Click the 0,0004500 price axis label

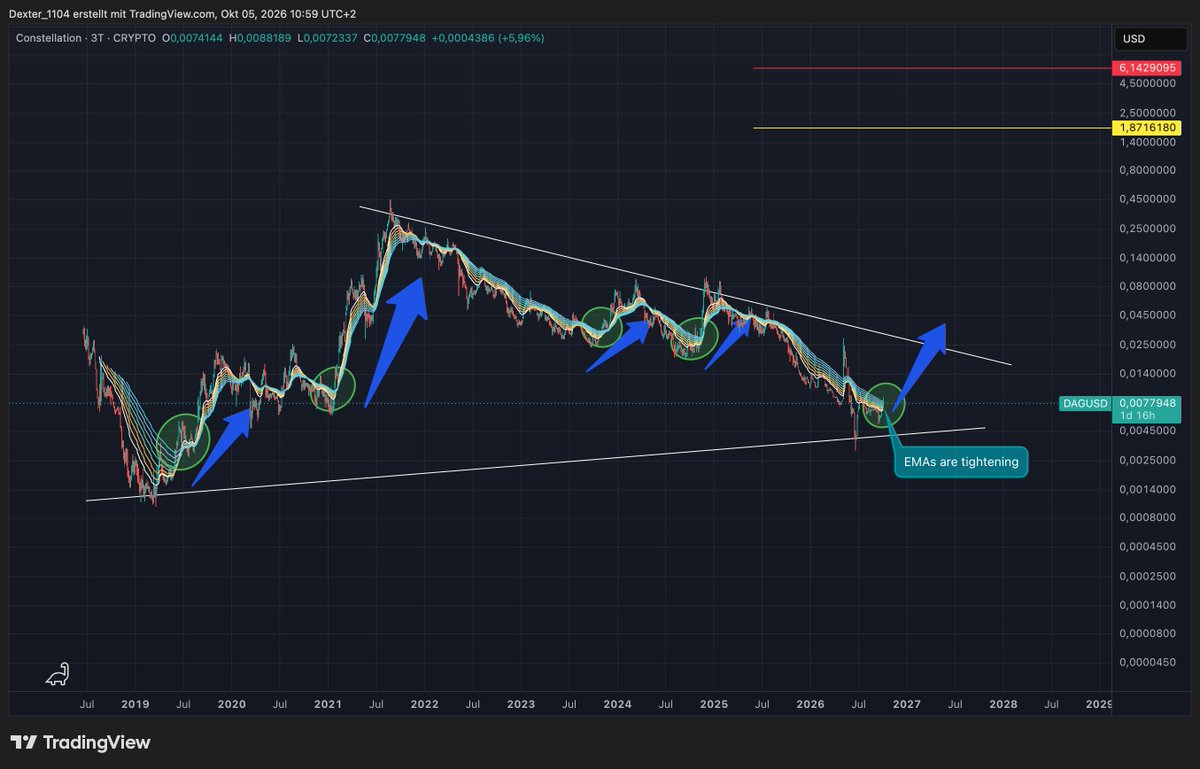[1148, 547]
